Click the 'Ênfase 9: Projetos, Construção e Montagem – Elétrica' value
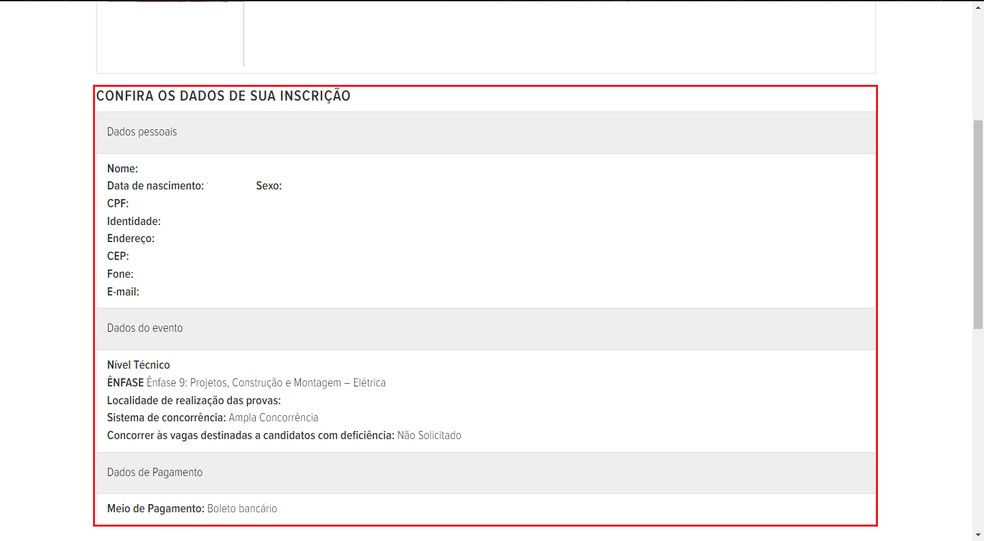This screenshot has width=984, height=541. [x=266, y=382]
